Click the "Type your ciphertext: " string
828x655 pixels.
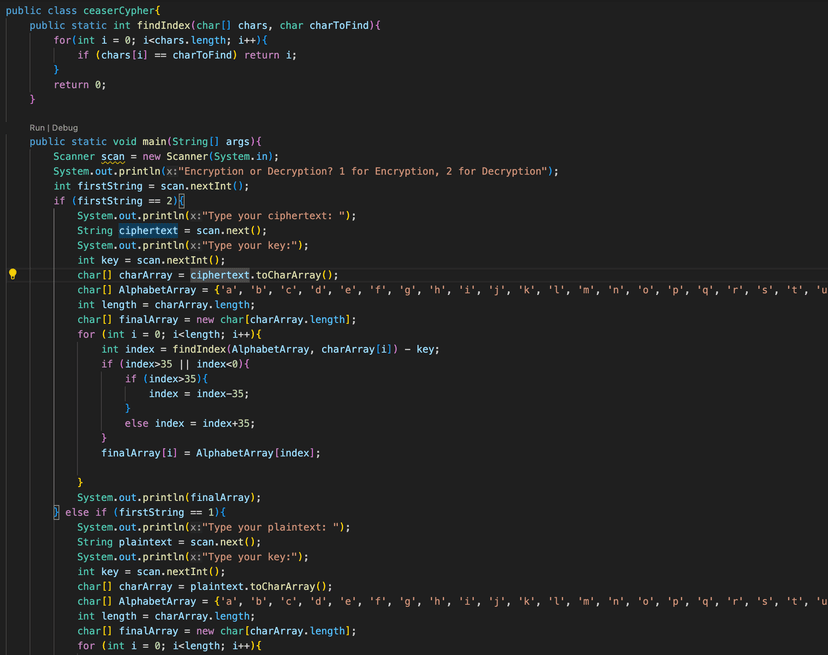coord(276,216)
